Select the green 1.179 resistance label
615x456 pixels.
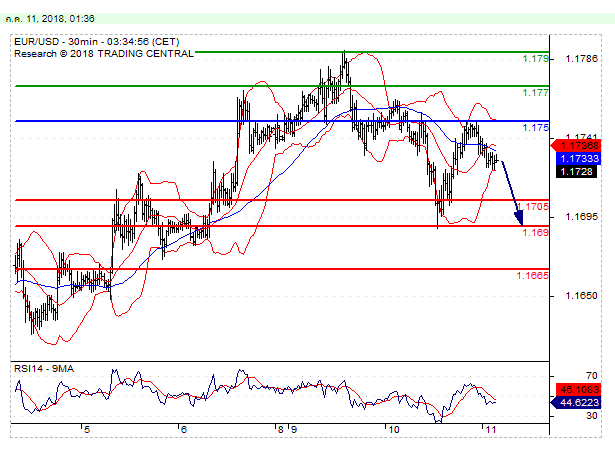tap(535, 59)
